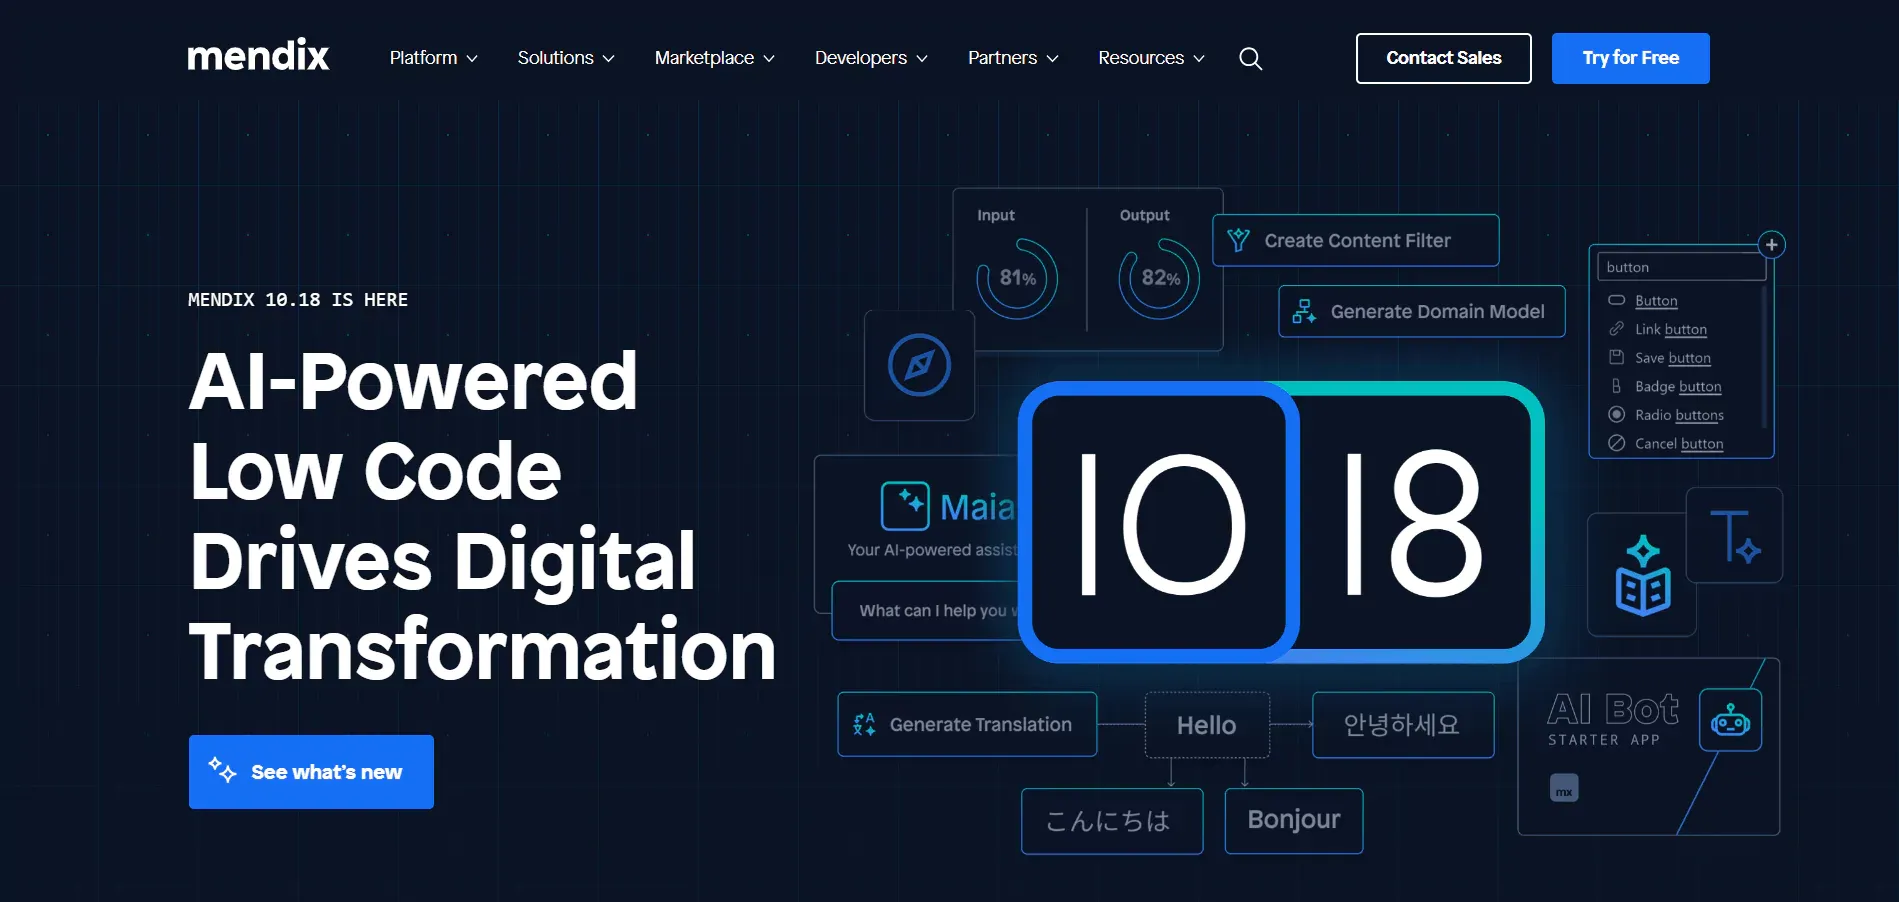Click the 'Link button' list text
Viewport: 1899px width, 902px height.
coord(1670,329)
